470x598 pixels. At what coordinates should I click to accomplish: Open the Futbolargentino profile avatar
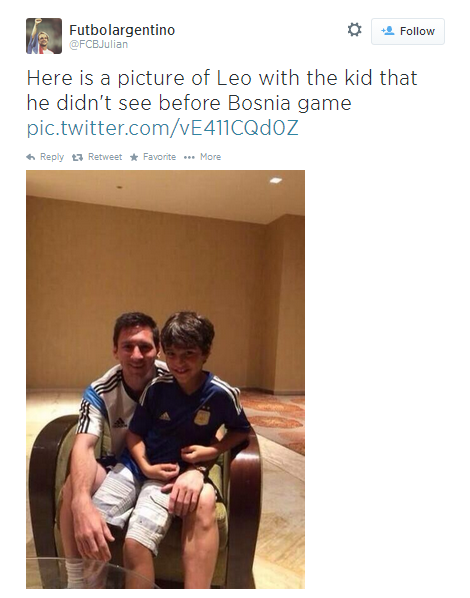point(44,36)
